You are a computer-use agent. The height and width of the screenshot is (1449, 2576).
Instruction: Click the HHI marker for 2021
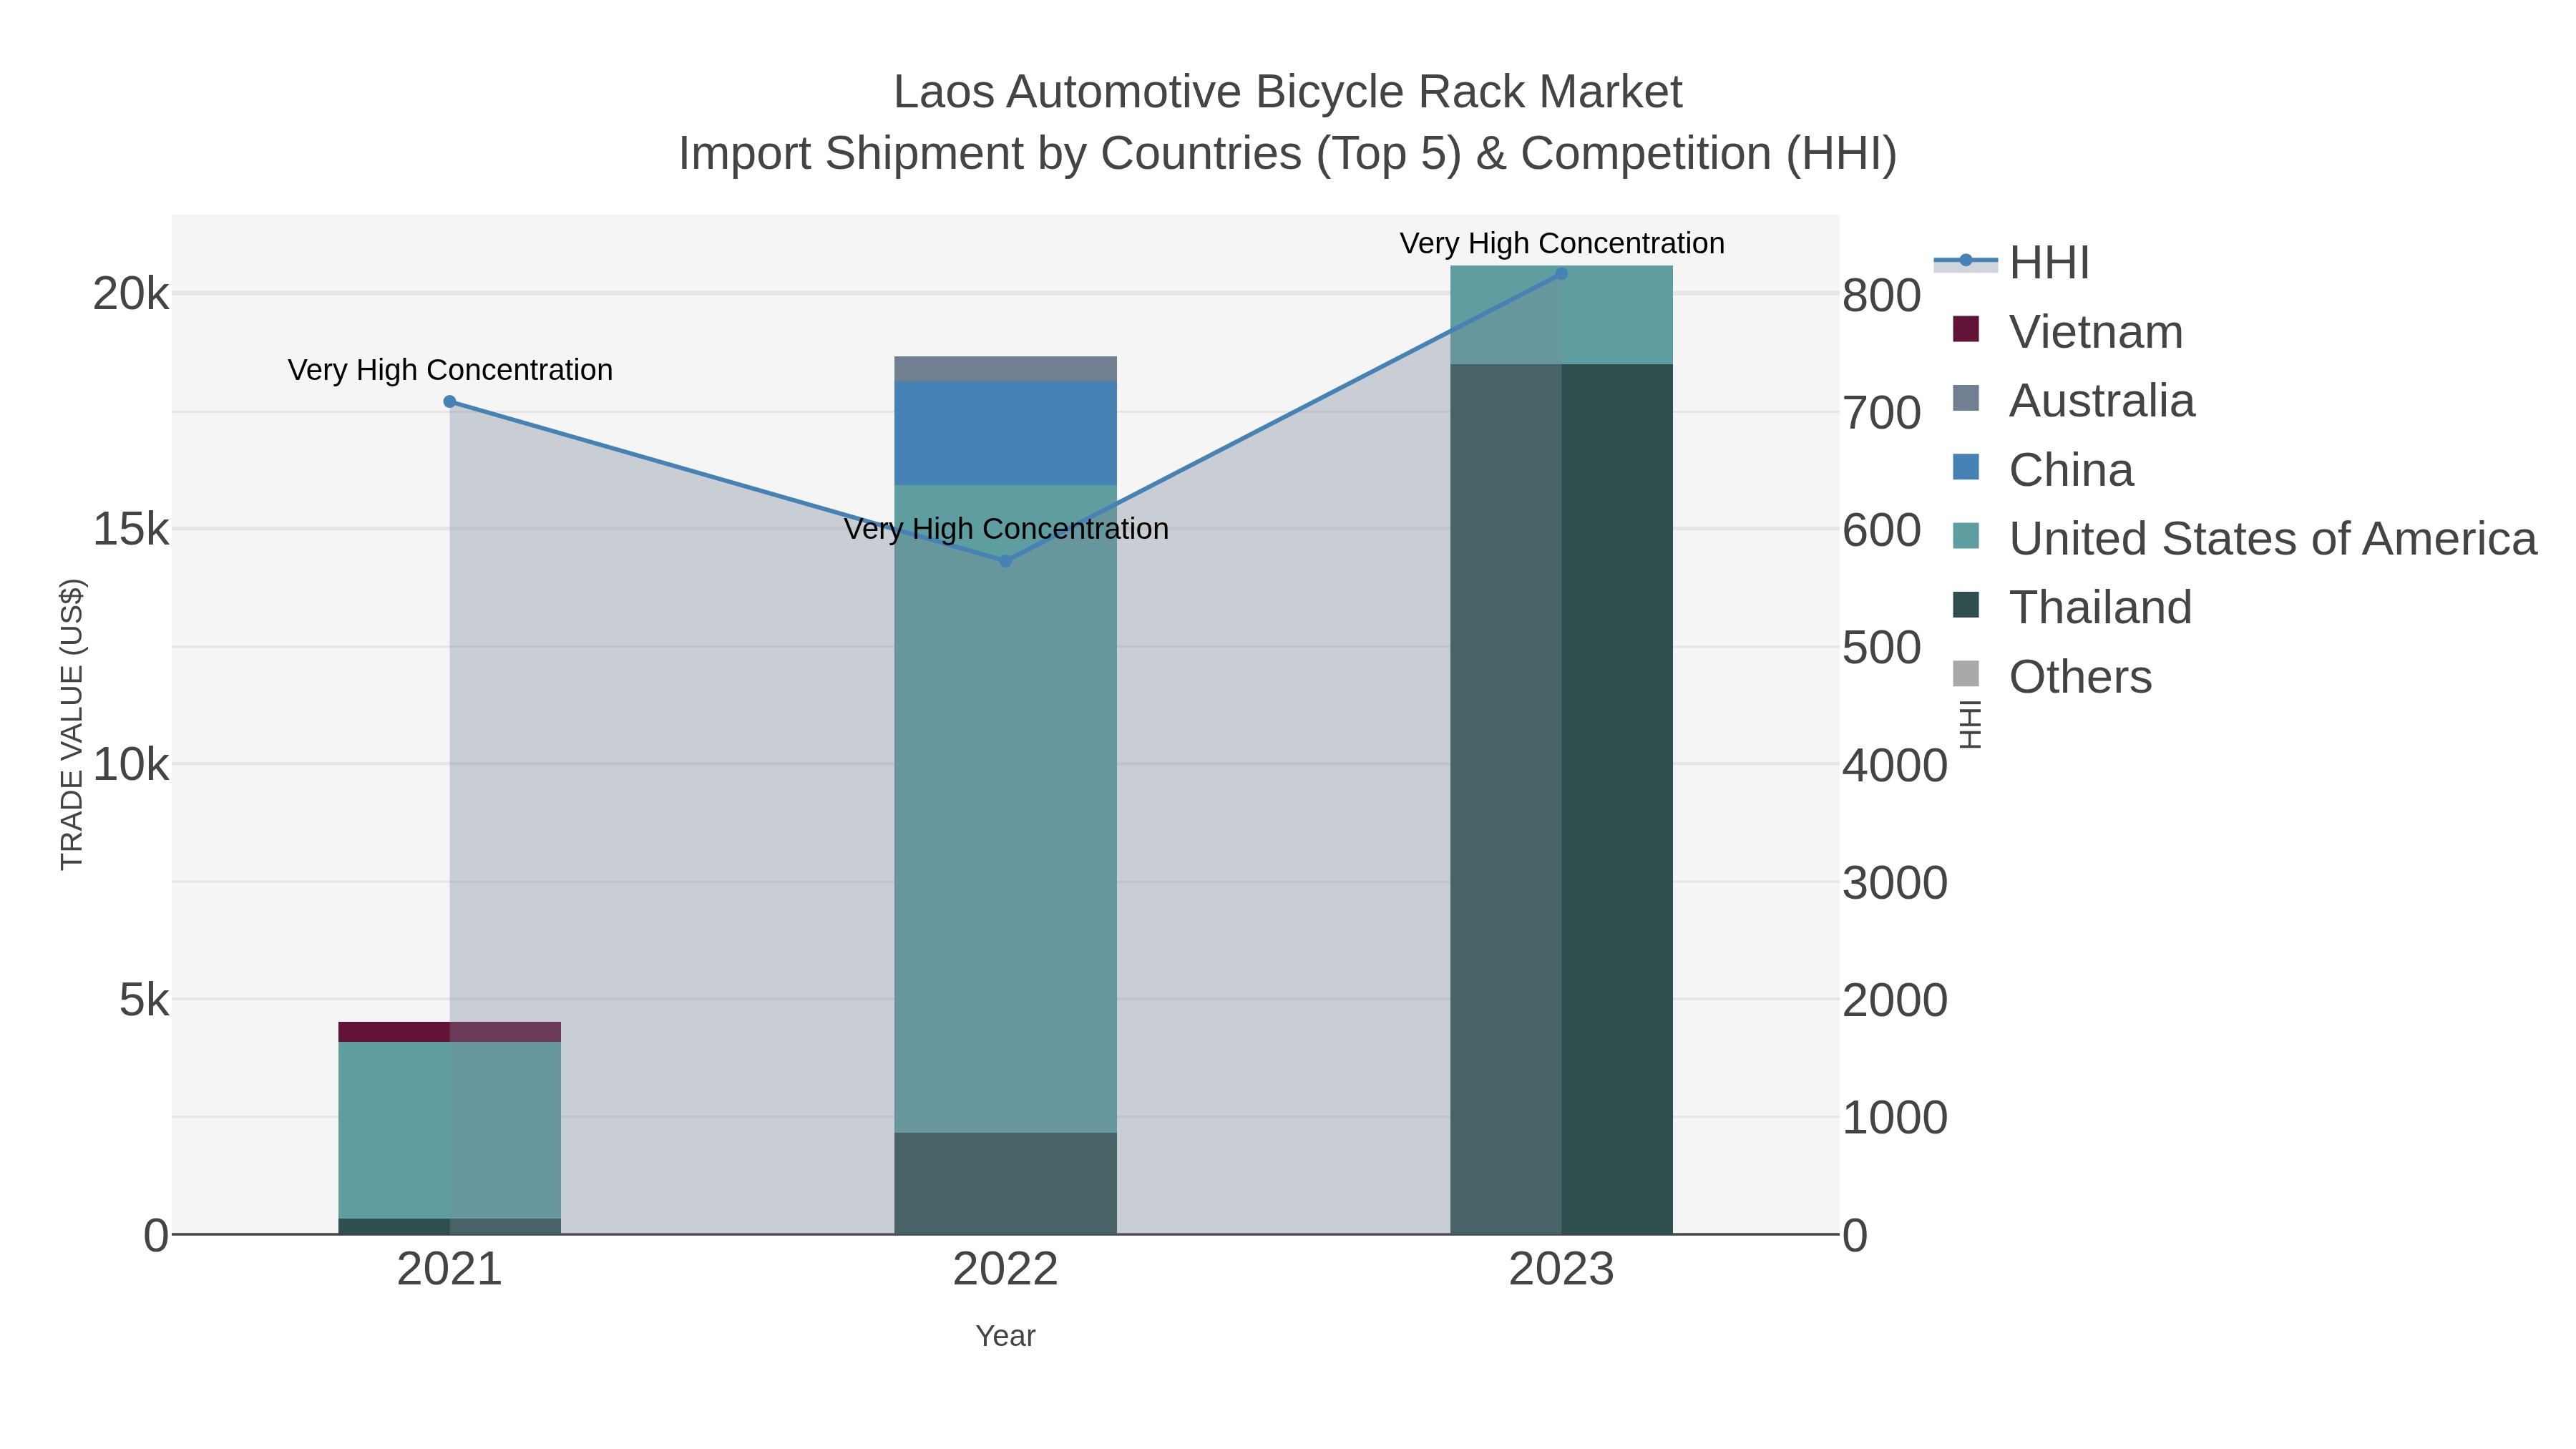pos(450,402)
